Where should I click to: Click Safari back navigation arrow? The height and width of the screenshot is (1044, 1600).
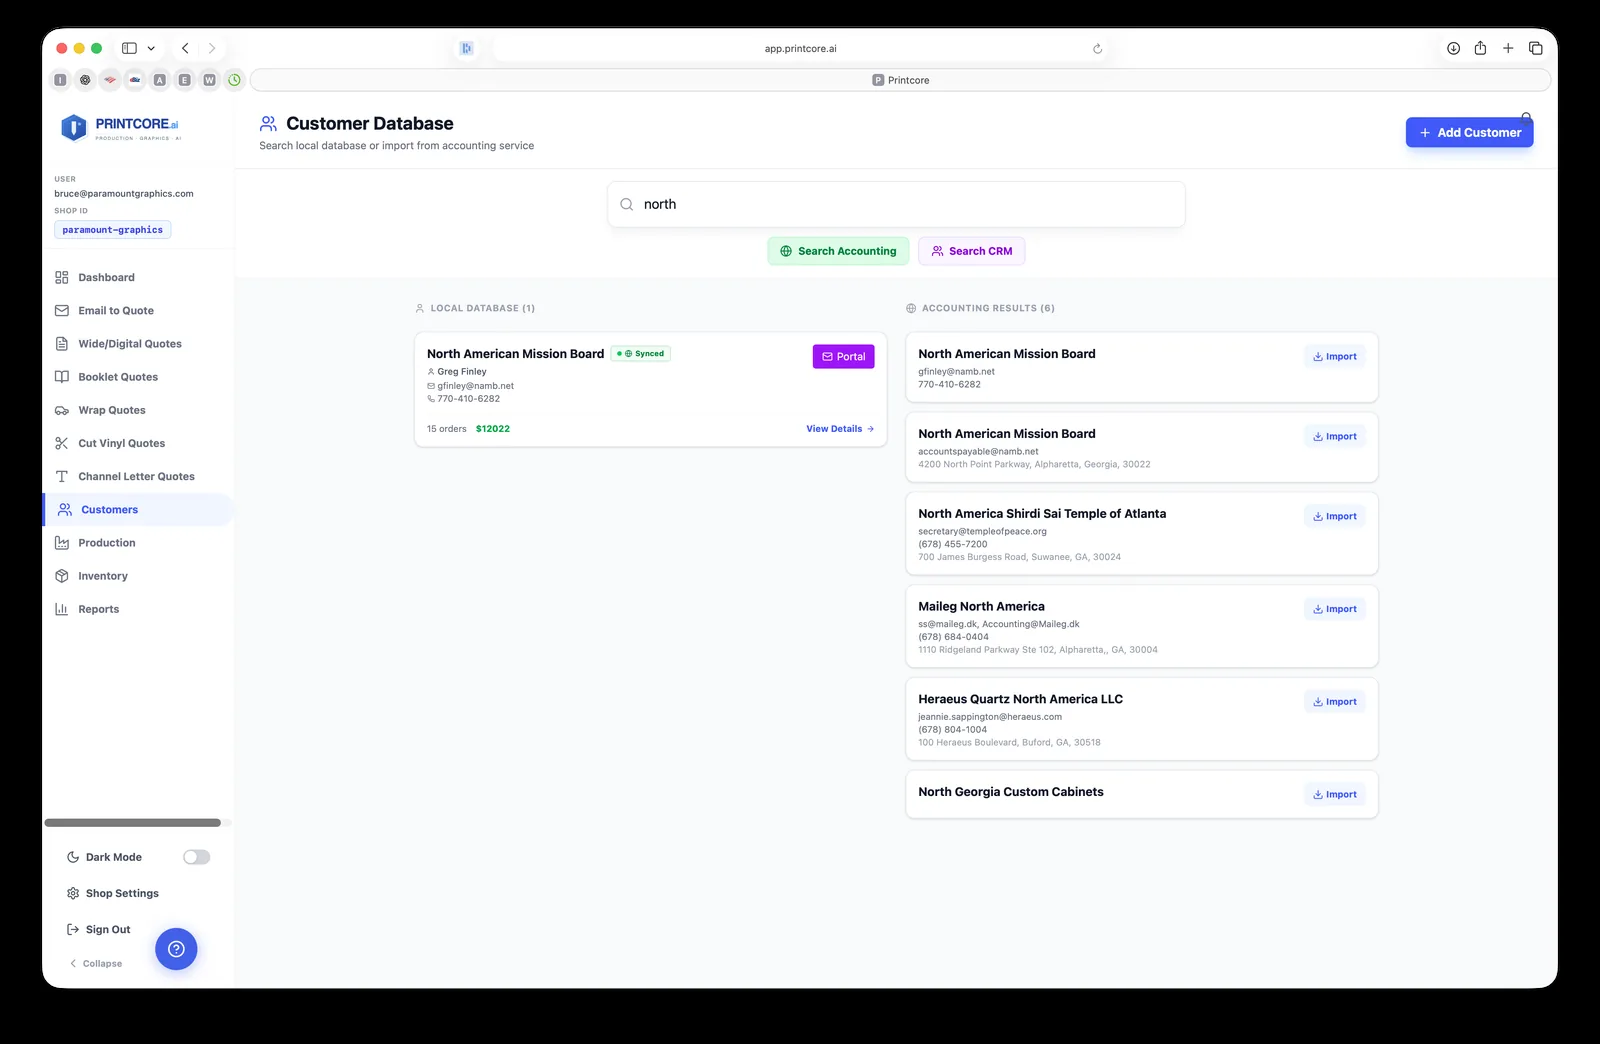pyautogui.click(x=185, y=48)
